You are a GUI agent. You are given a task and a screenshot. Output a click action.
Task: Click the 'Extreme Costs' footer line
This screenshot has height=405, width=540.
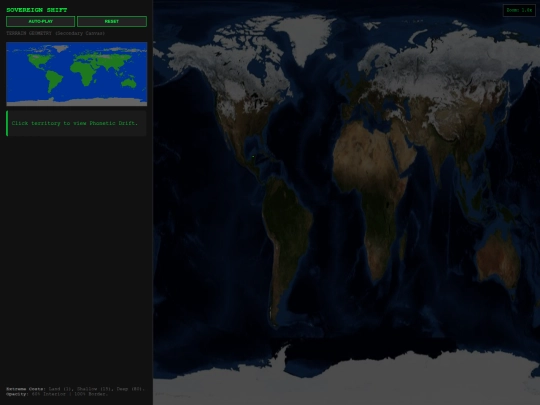pyautogui.click(x=75, y=389)
